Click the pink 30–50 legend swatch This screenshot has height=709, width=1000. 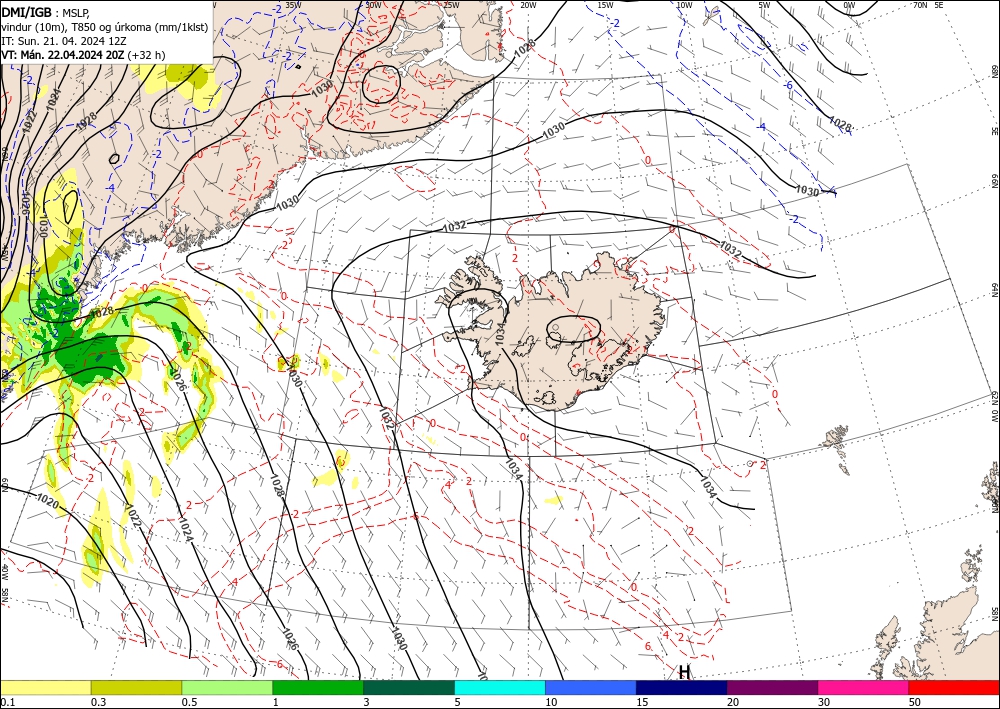864,687
